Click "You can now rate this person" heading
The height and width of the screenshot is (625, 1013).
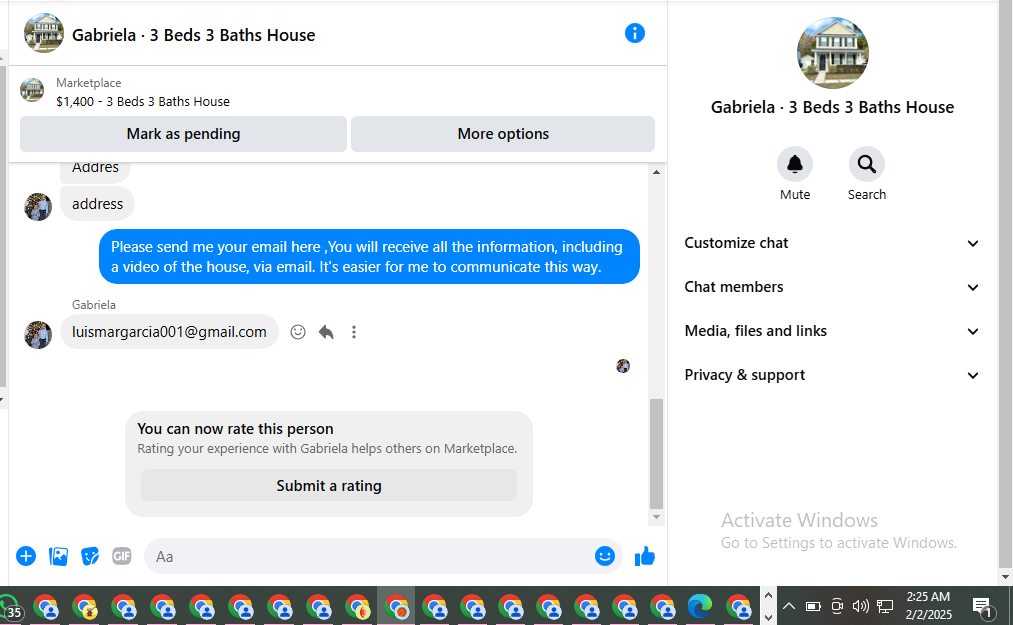(235, 429)
